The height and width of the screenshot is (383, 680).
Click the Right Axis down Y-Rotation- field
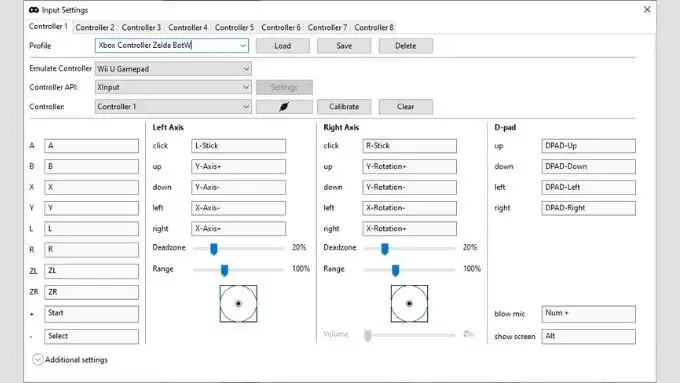pos(409,187)
